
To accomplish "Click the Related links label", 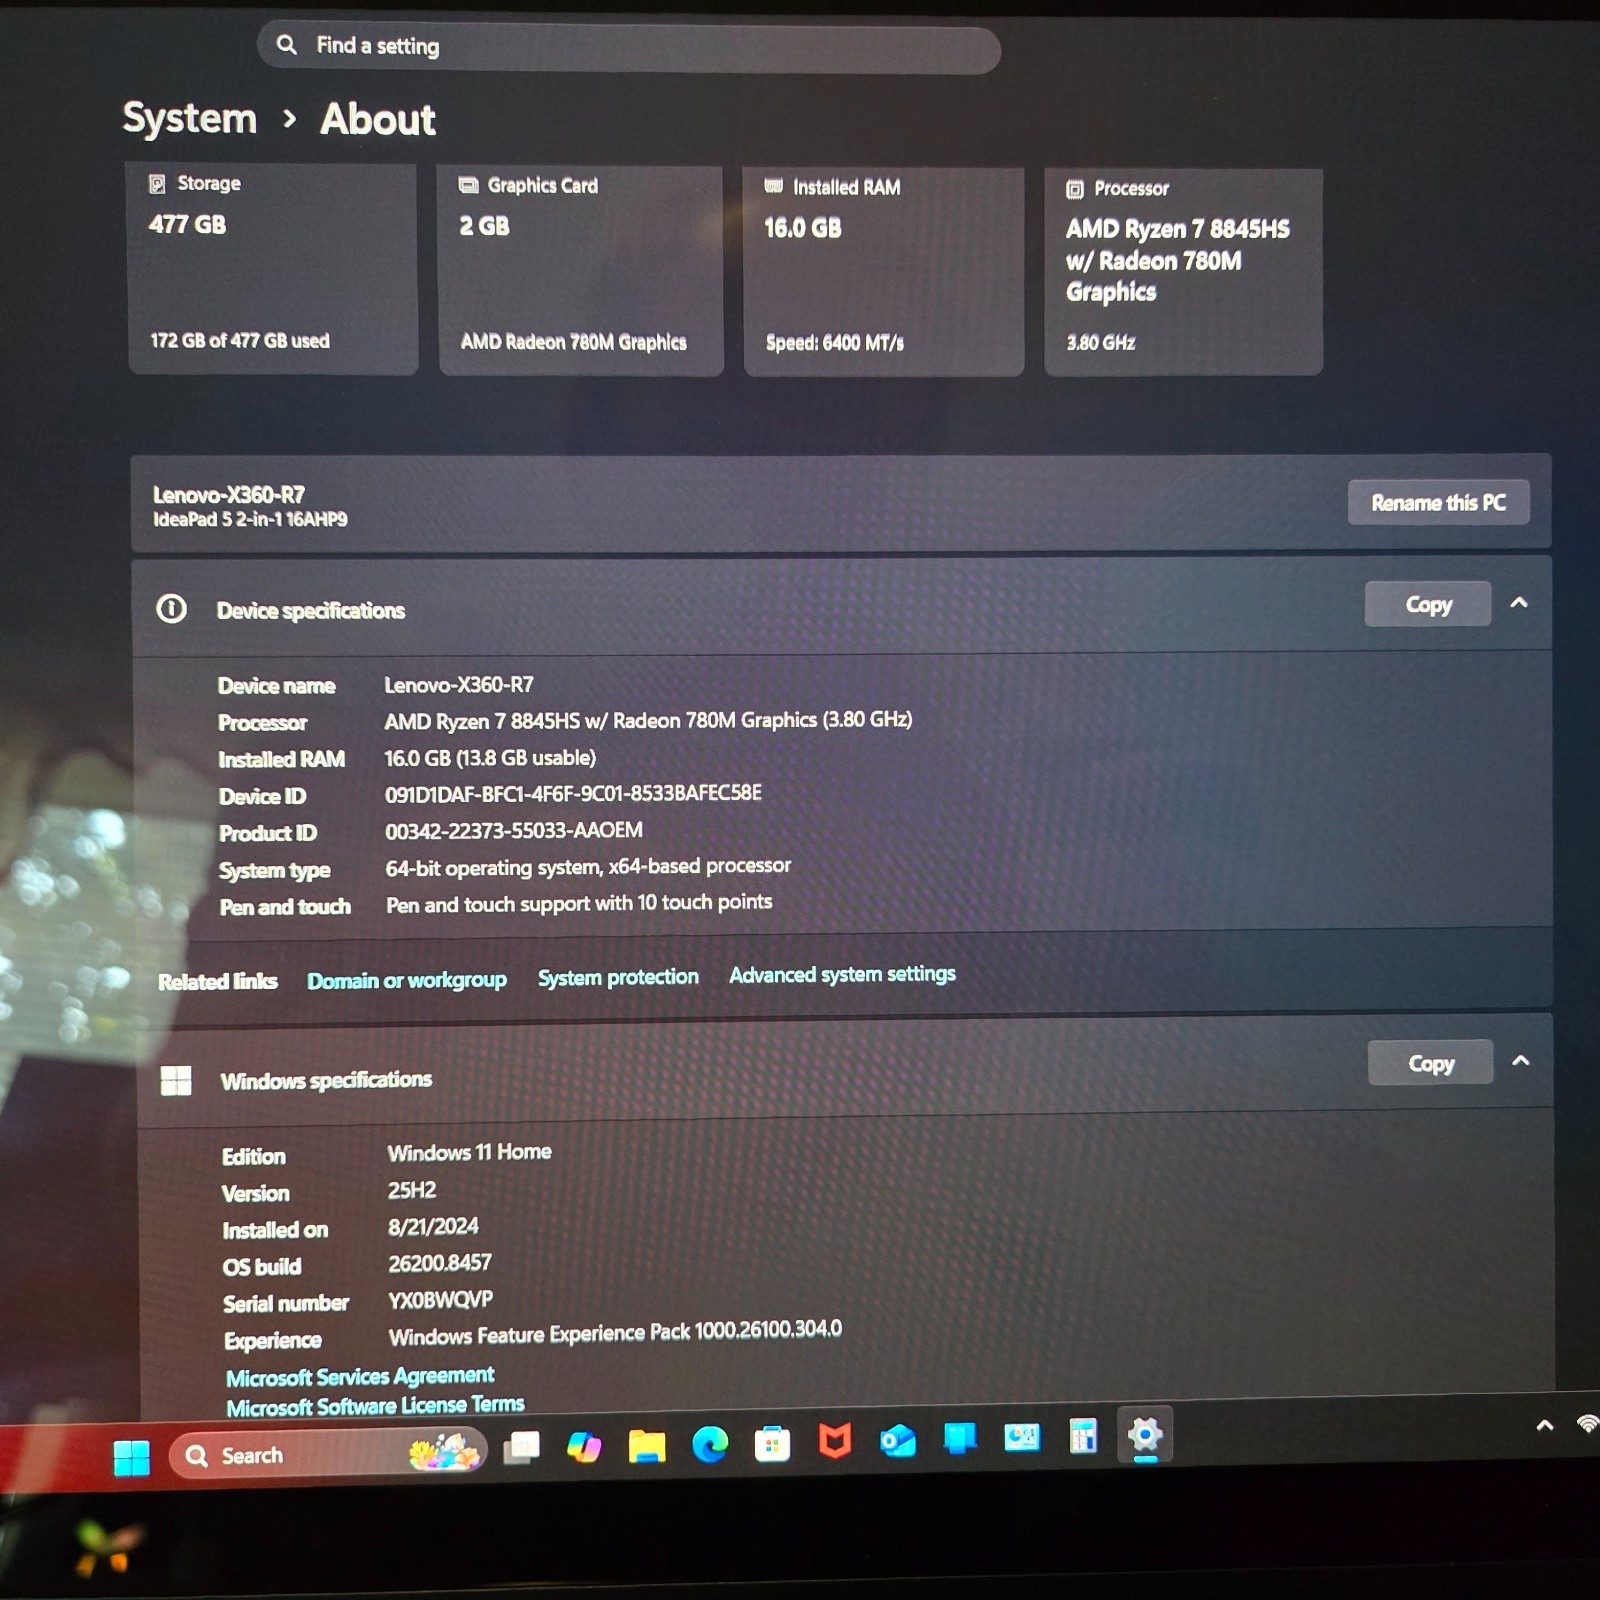I will click(217, 982).
